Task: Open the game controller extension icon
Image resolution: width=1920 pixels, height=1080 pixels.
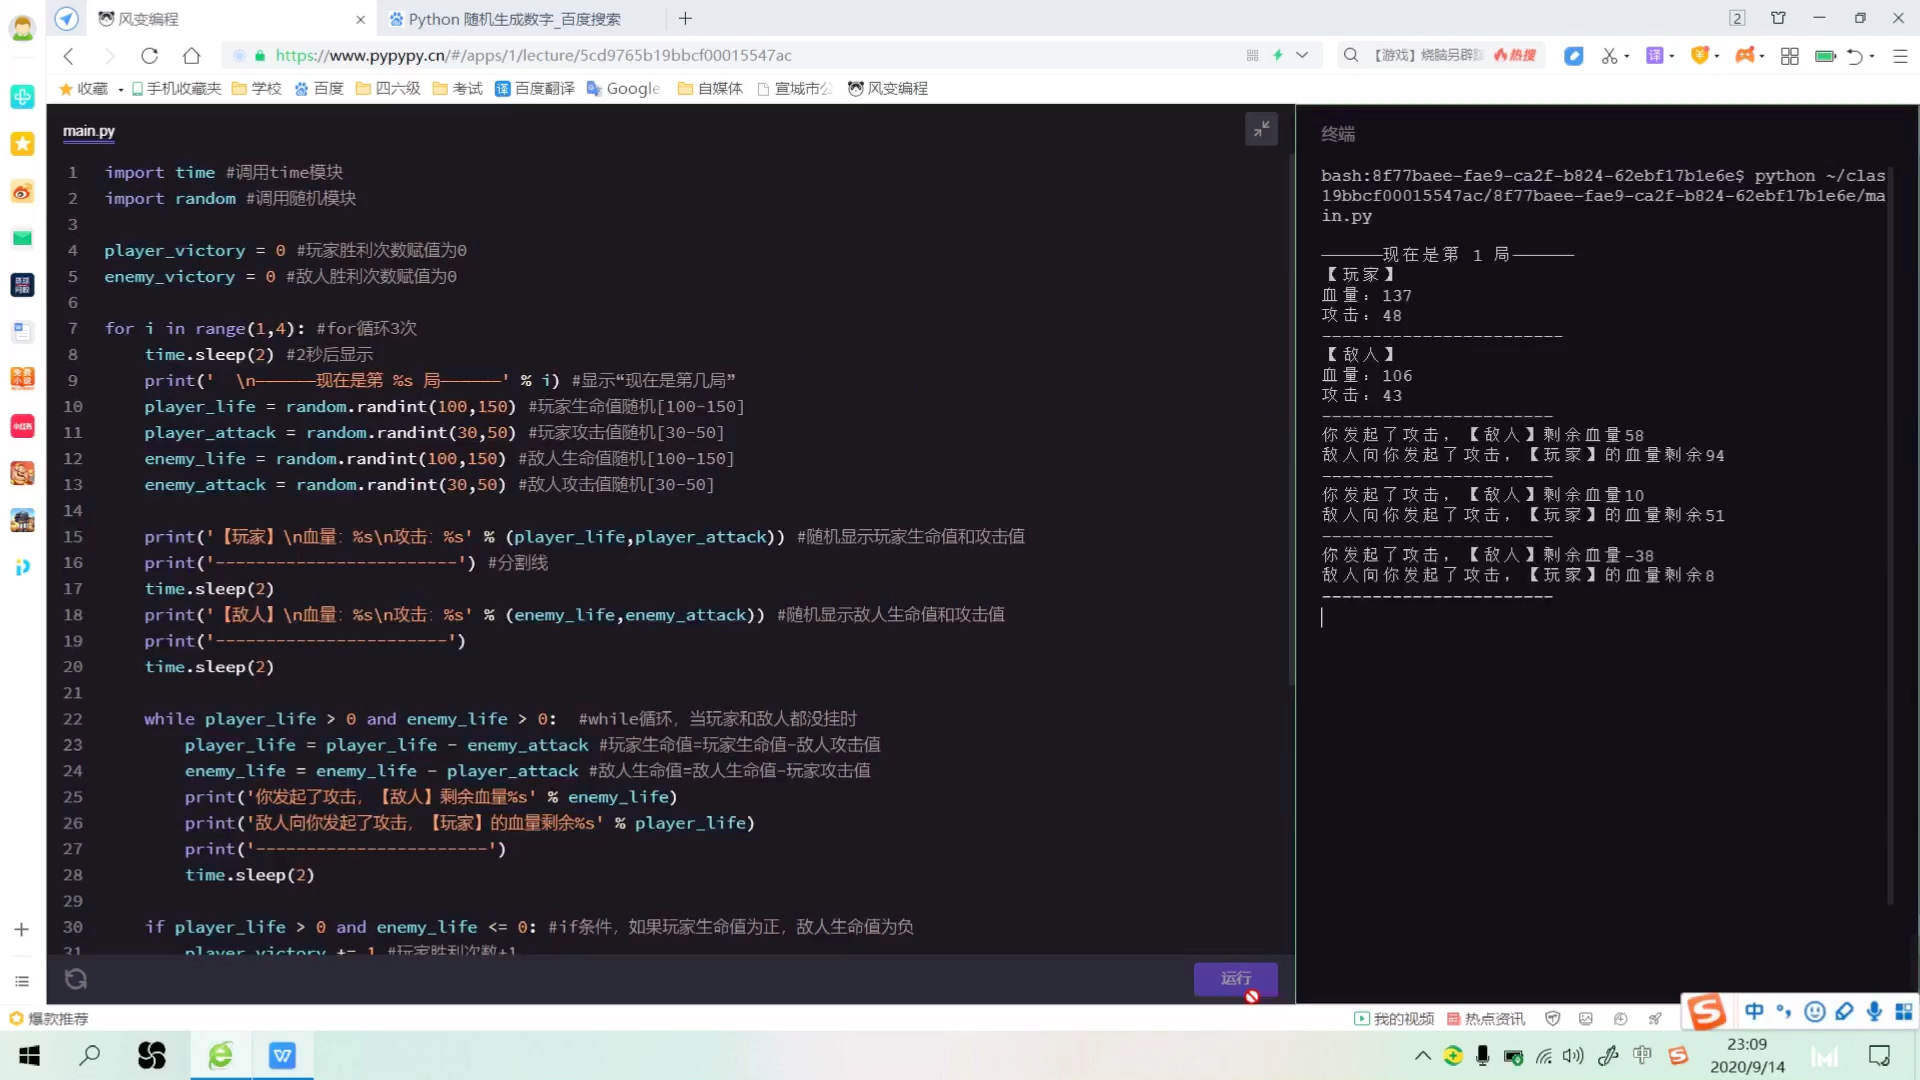Action: (x=1744, y=55)
